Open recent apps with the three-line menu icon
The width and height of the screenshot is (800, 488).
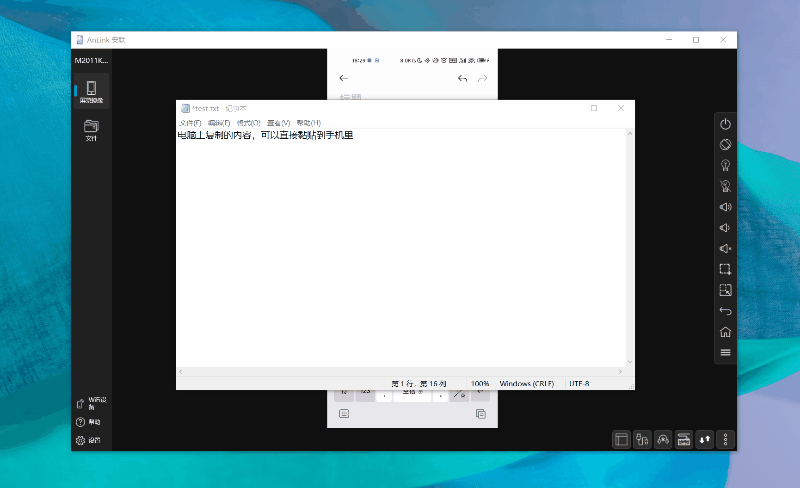click(x=725, y=352)
